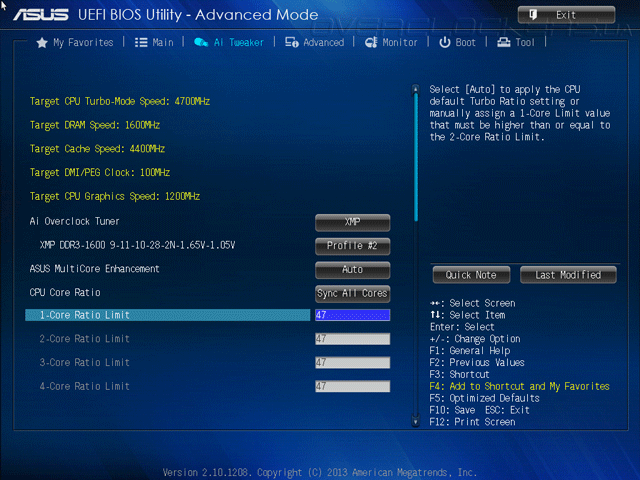Click Target CPU Turbo-Mode Speed text
Viewport: 640px width, 480px height.
[120, 101]
